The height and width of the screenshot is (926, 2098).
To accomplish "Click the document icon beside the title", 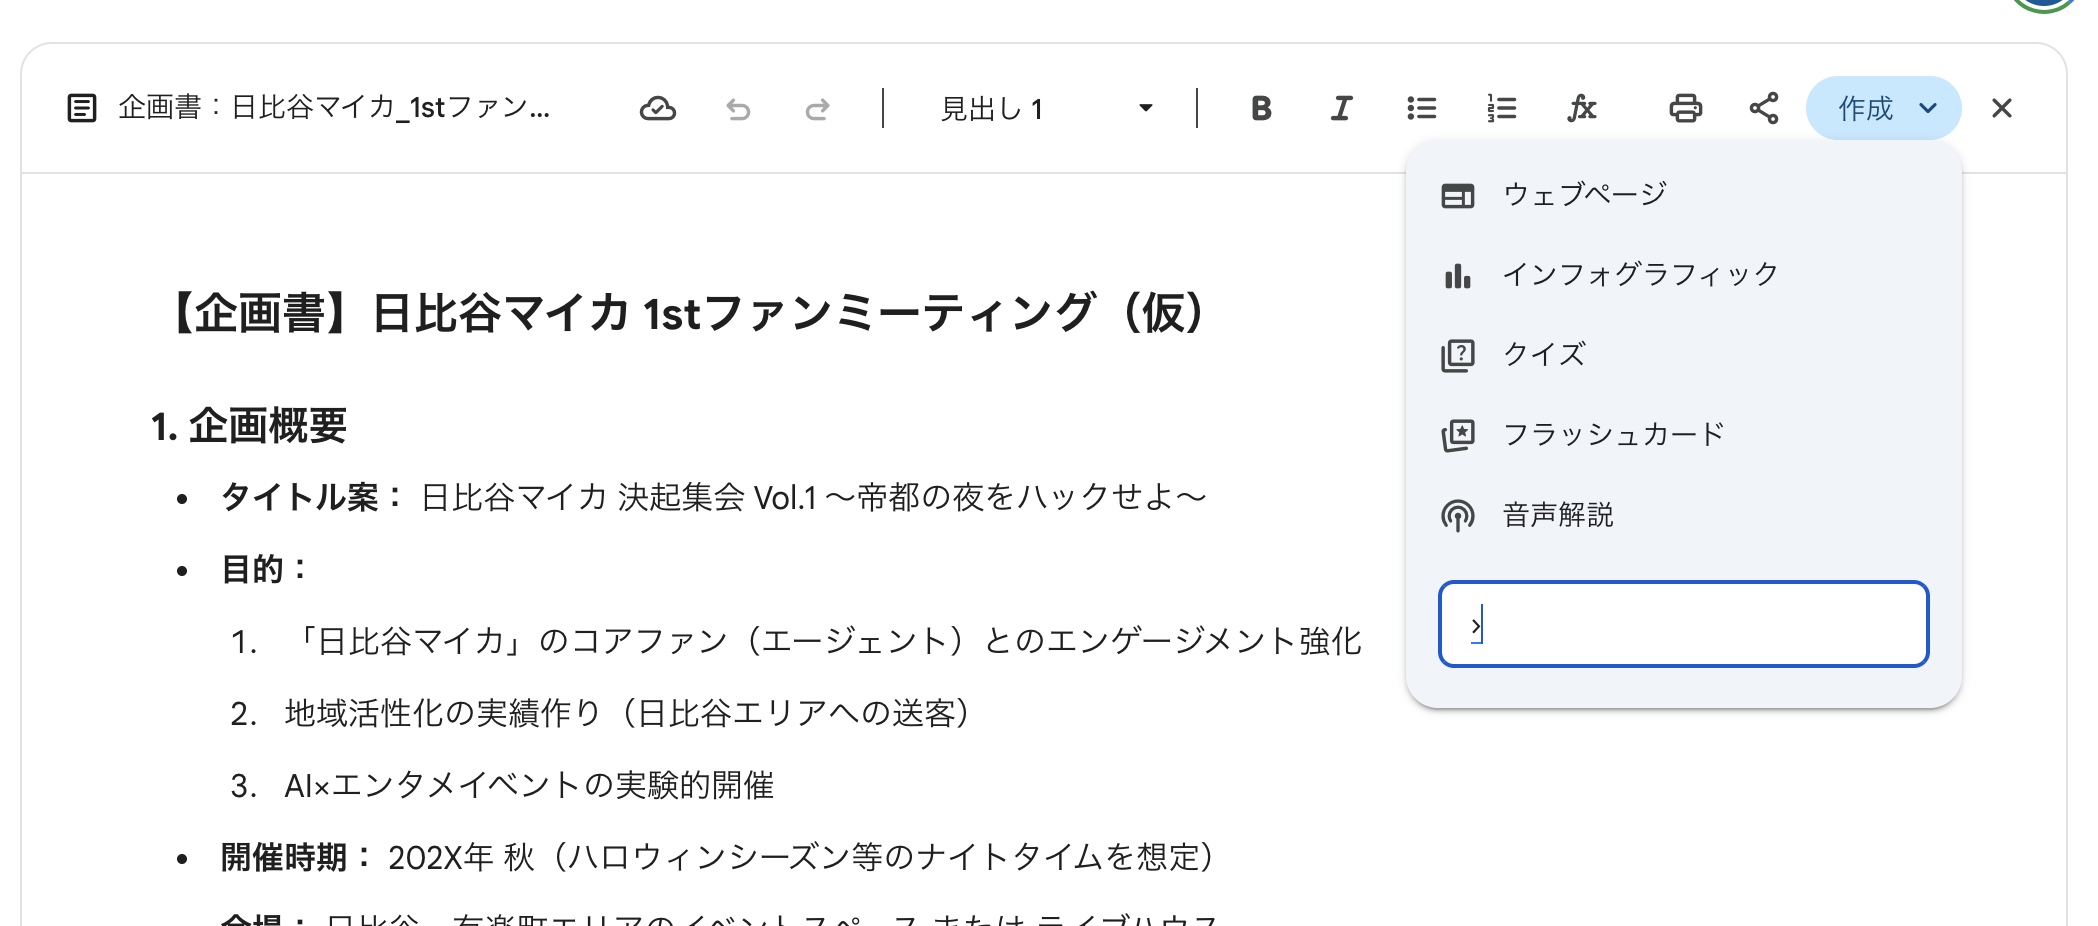I will pos(82,108).
